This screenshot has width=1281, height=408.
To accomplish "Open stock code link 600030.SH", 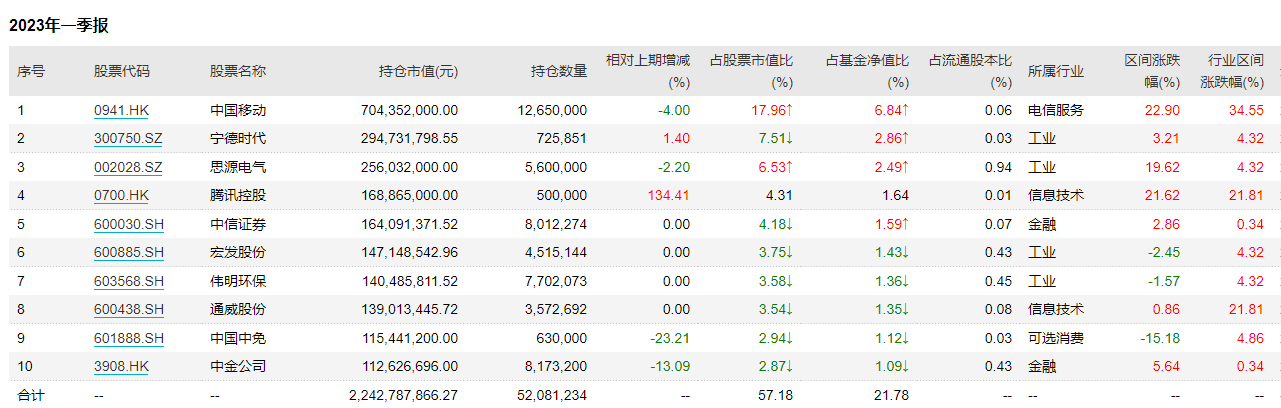I will click(x=129, y=224).
